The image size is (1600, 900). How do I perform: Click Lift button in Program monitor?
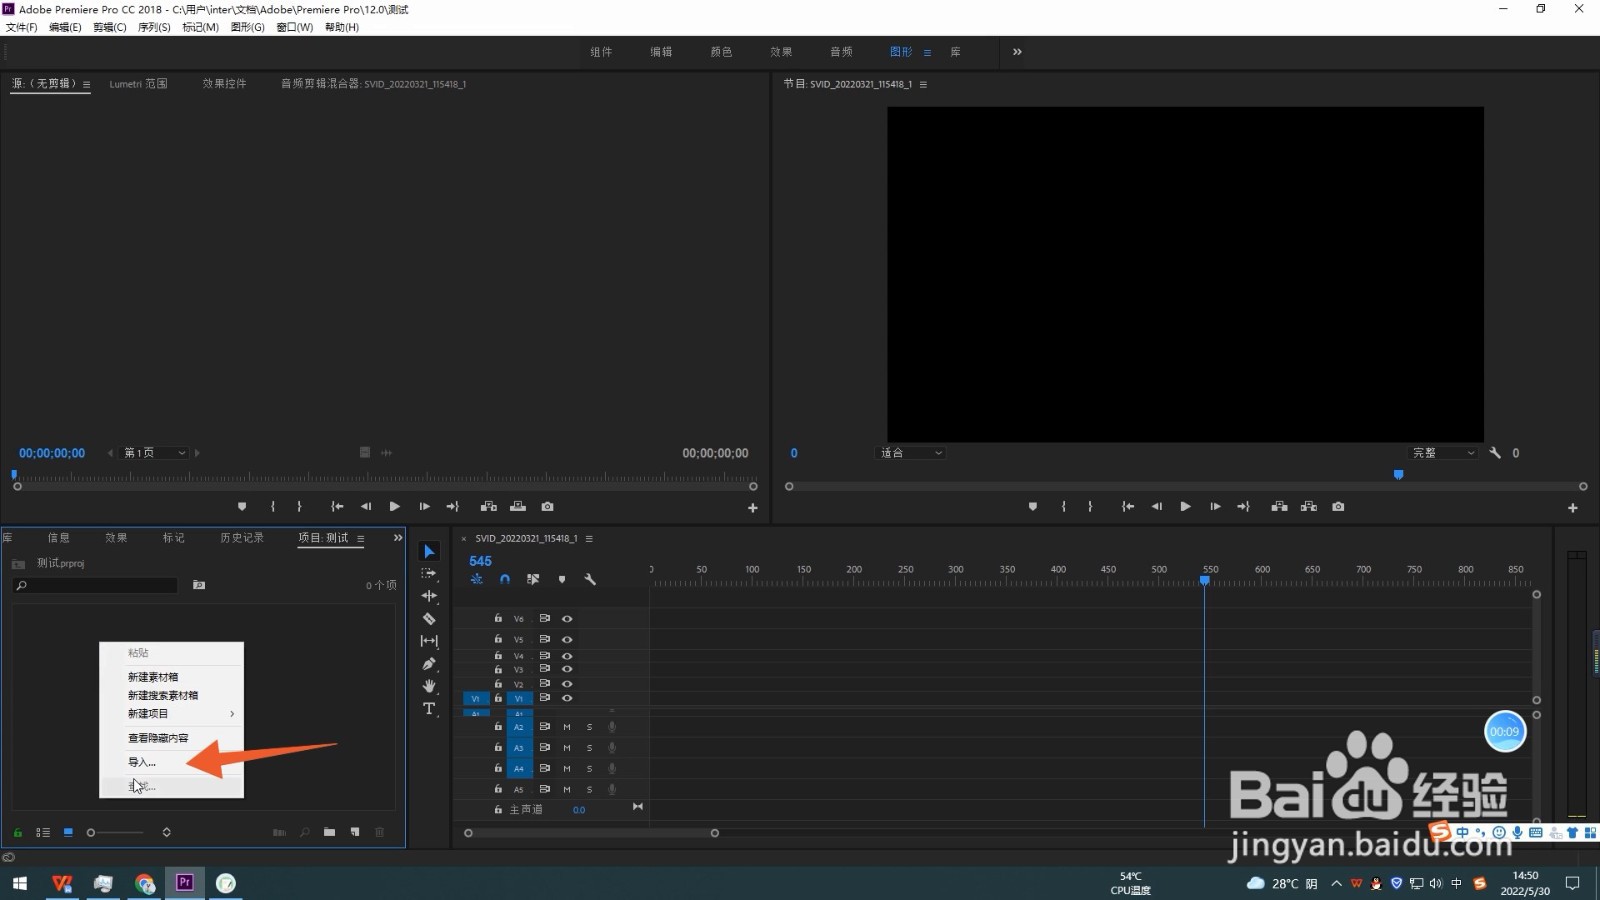click(x=1279, y=507)
